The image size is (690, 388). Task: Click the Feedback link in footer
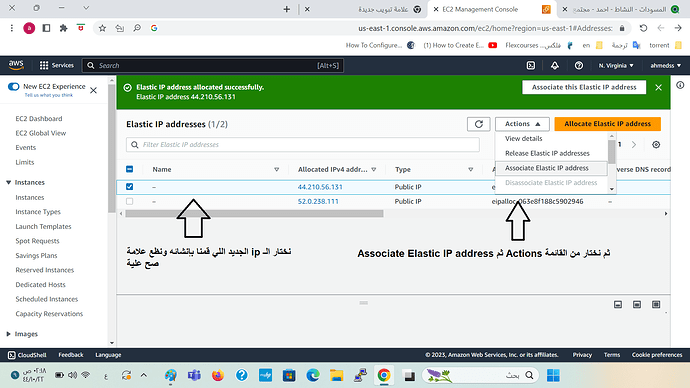click(71, 355)
